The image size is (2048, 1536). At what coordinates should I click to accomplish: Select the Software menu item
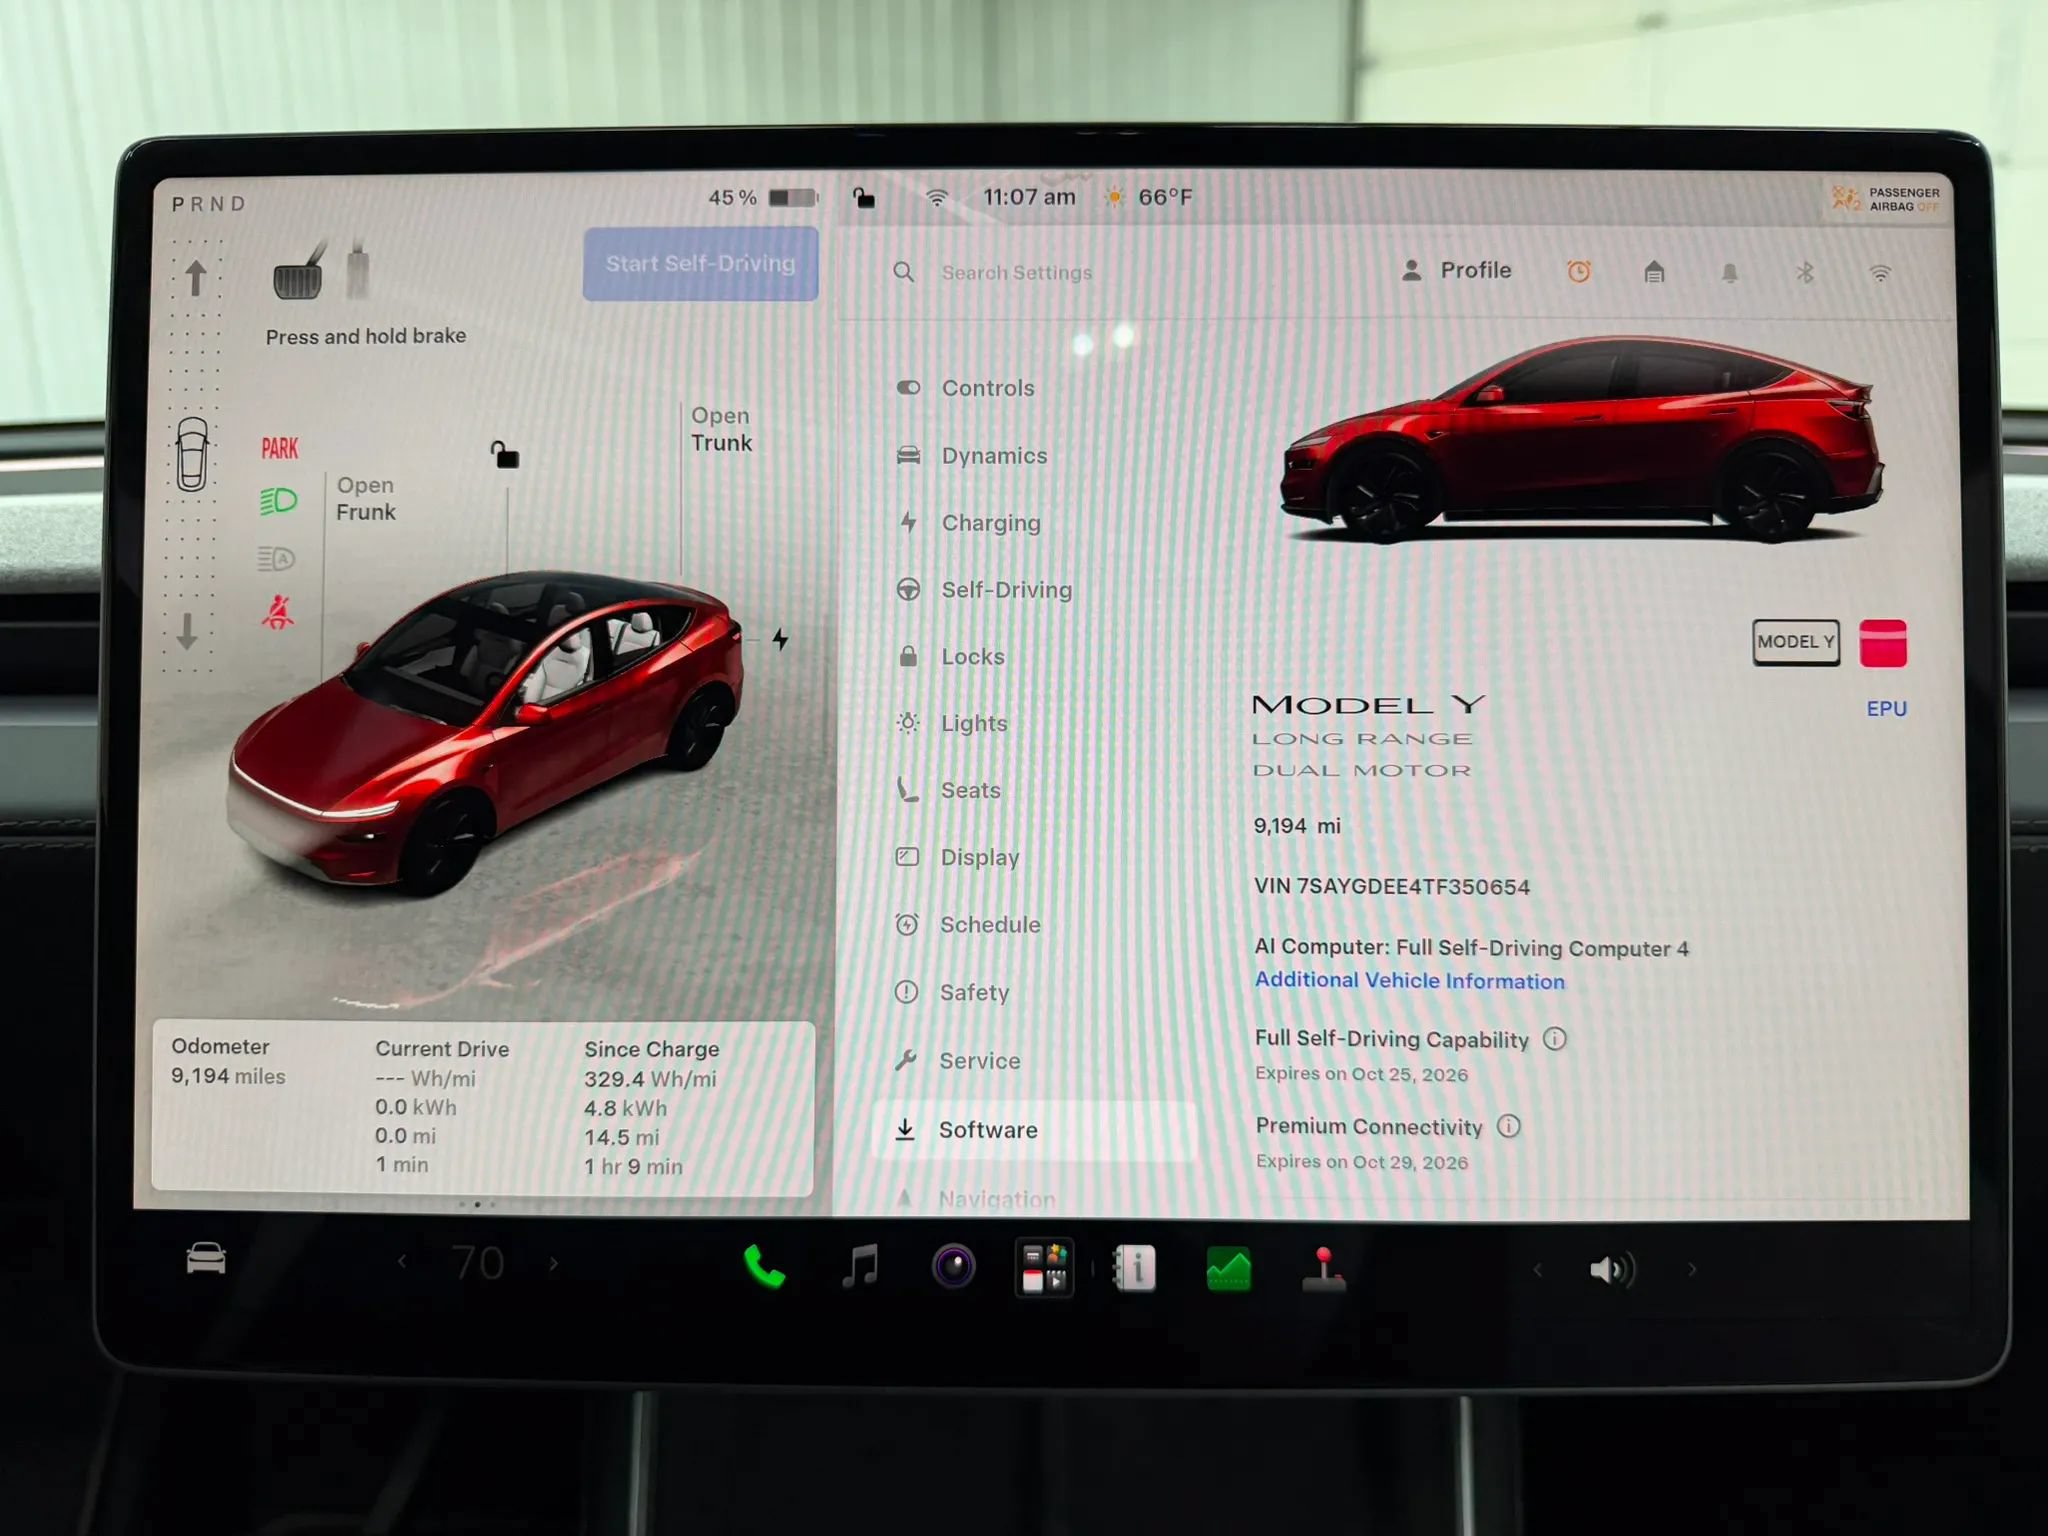coord(1035,1130)
